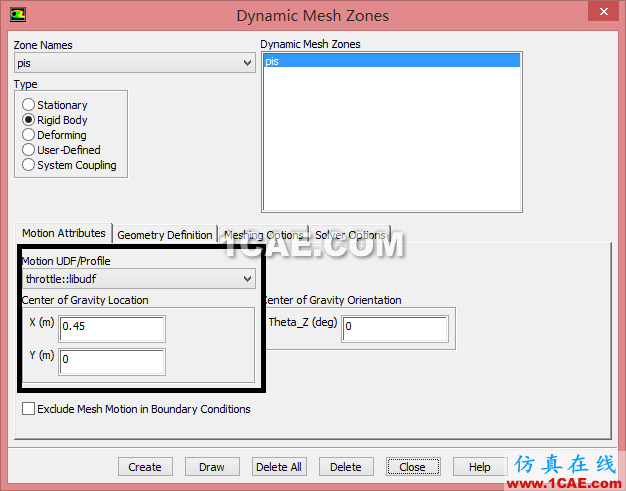
Task: Click the Create button
Action: point(145,467)
